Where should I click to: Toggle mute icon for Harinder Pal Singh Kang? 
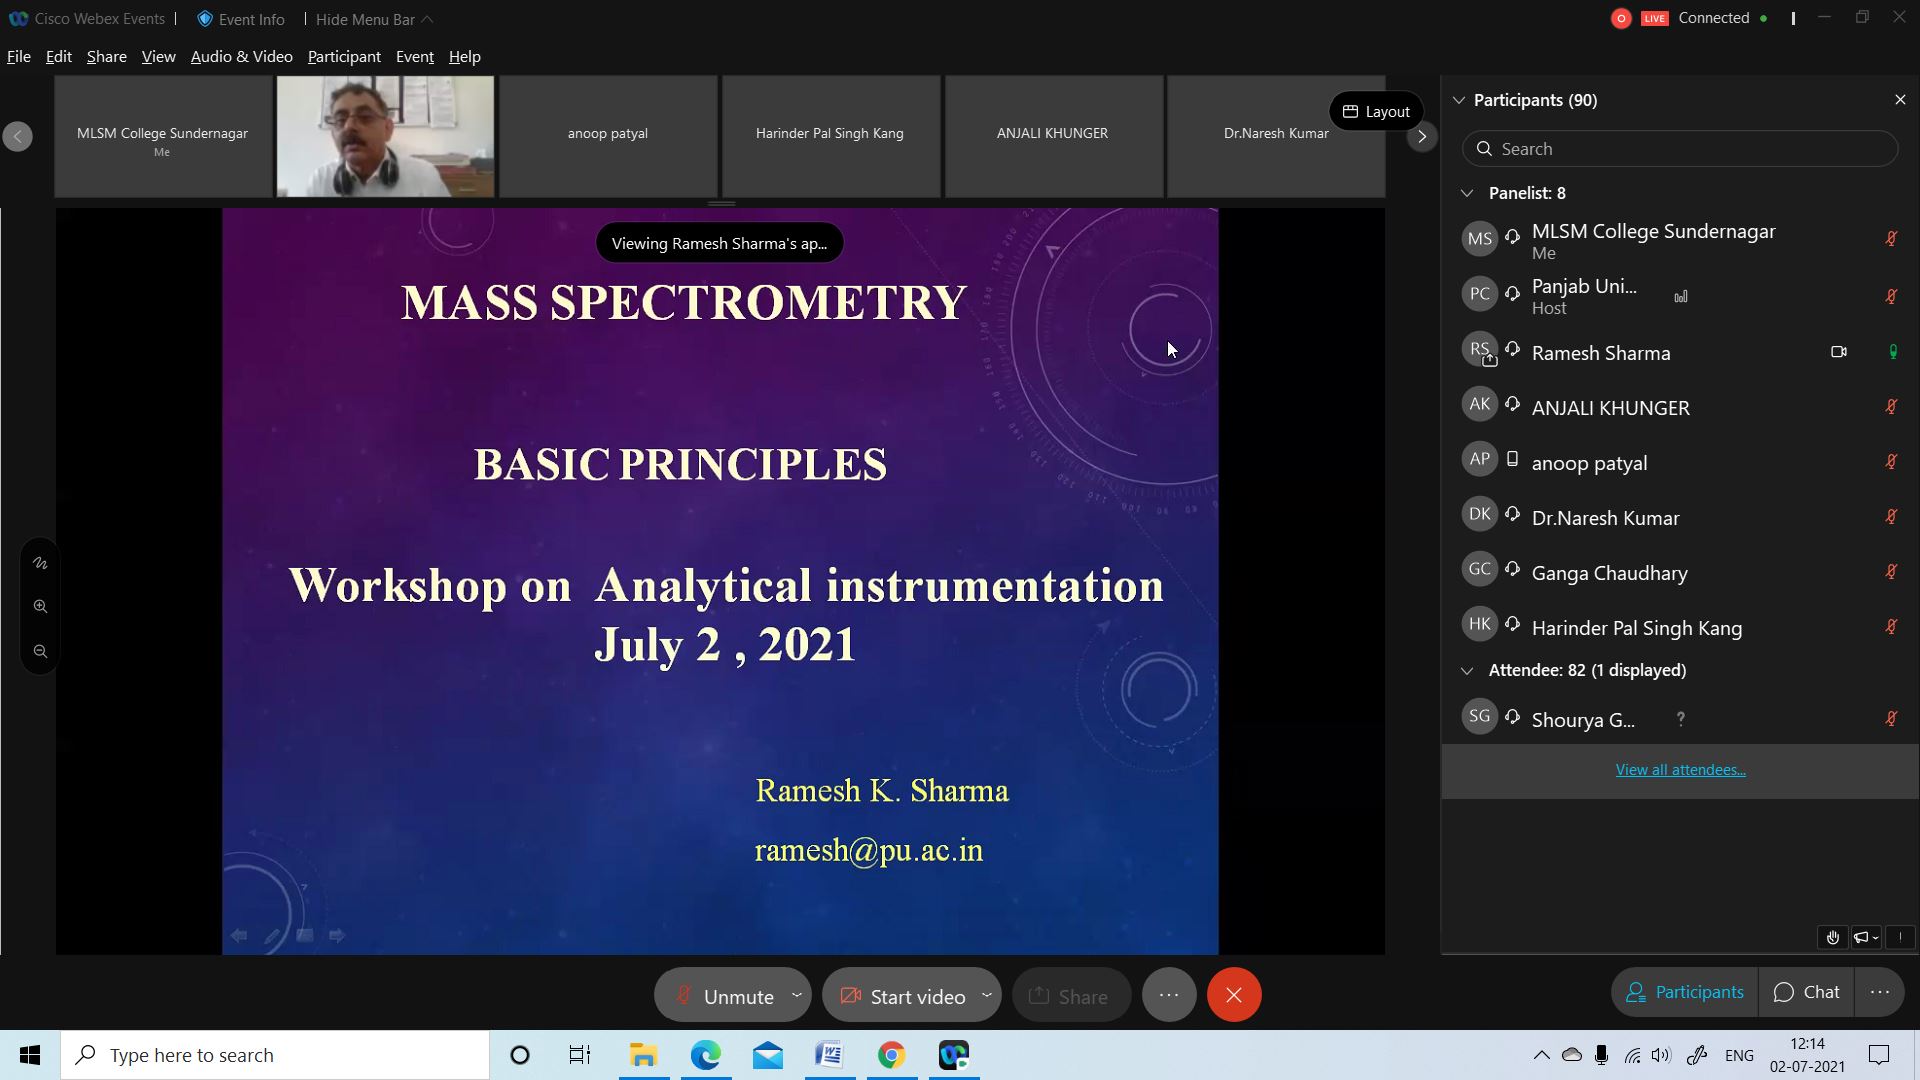tap(1891, 627)
